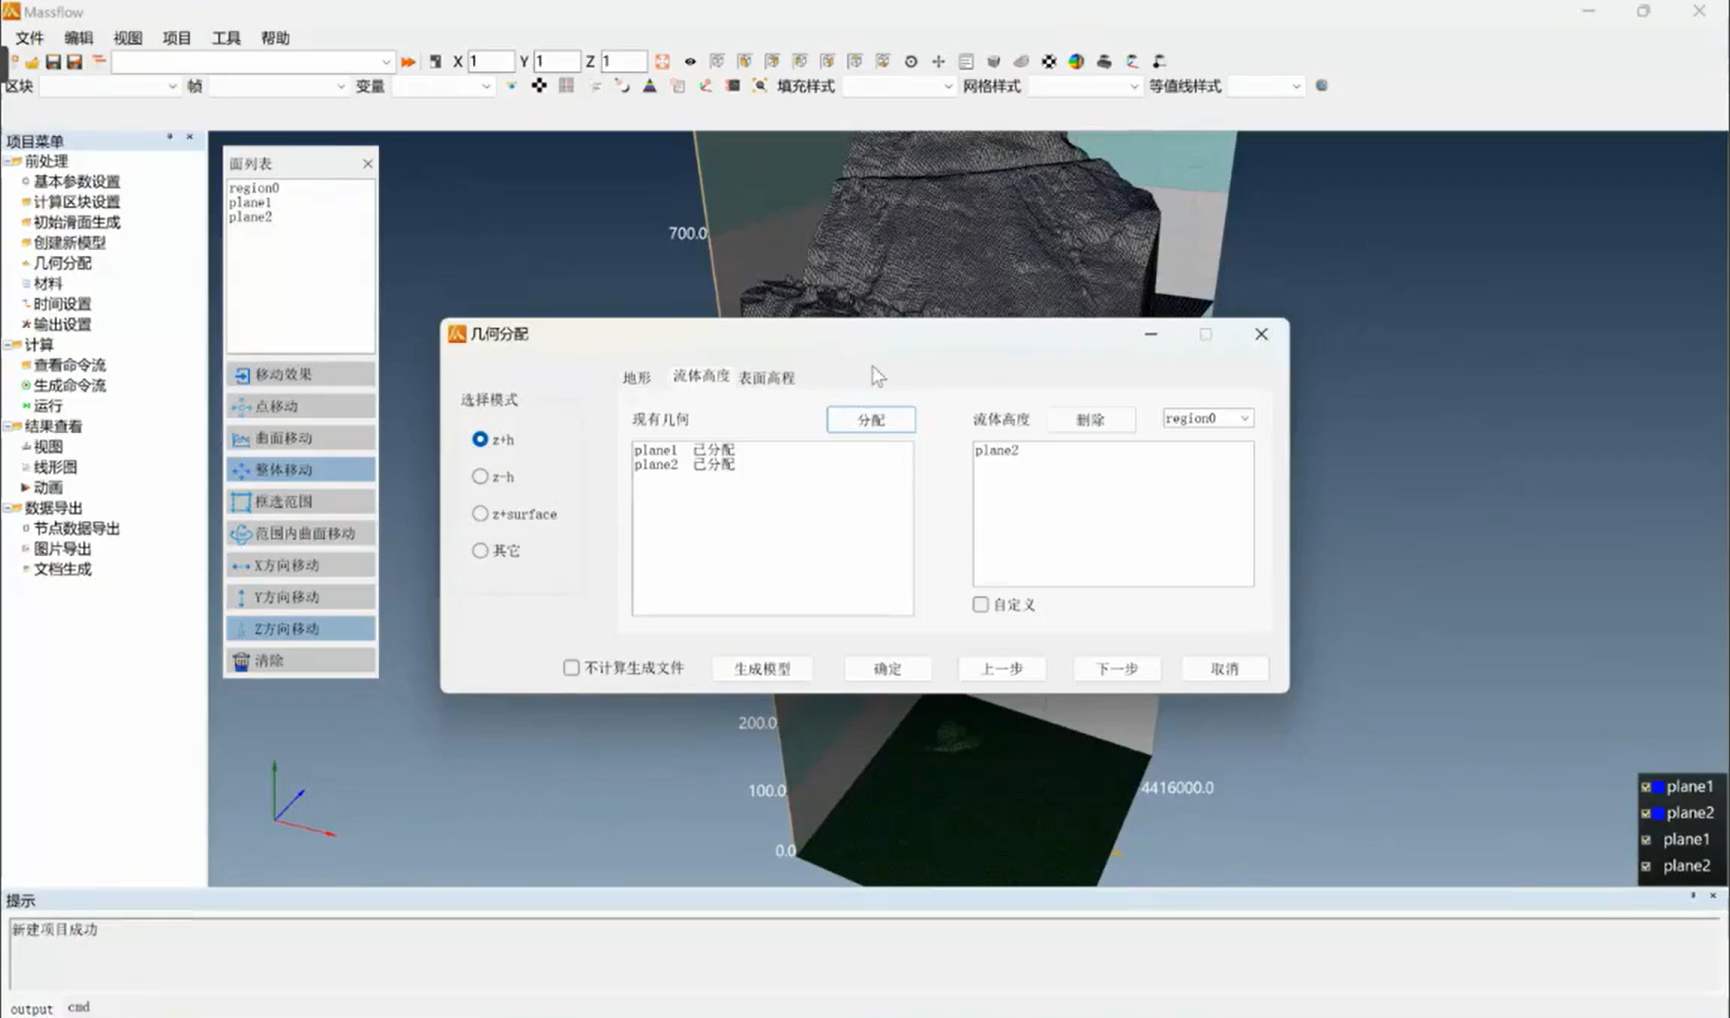The image size is (1730, 1018).
Task: Collapse the 前处理 tree node
Action: click(x=8, y=161)
